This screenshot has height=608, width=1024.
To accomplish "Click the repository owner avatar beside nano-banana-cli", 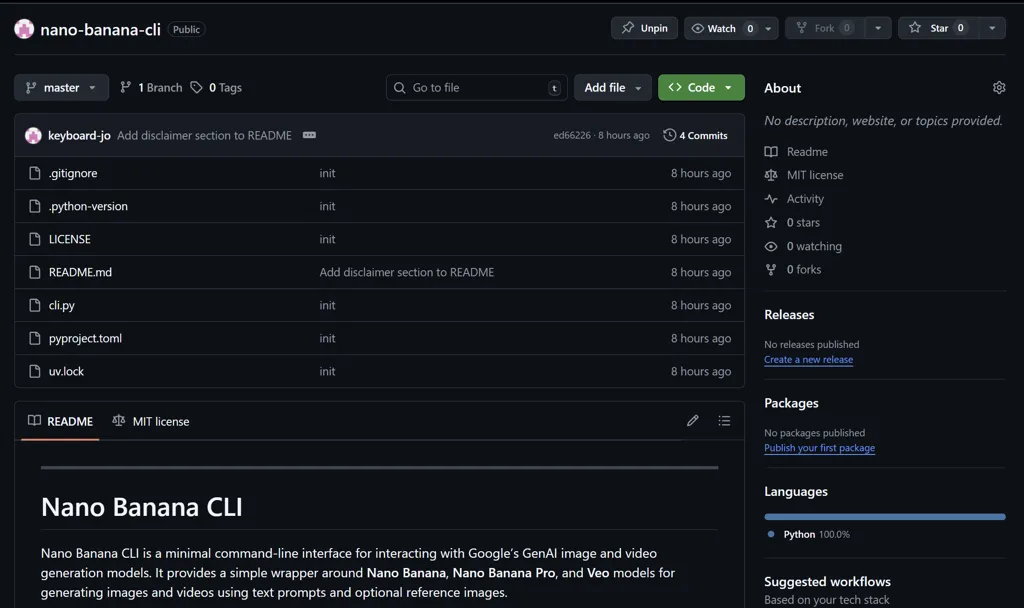I will (x=24, y=29).
